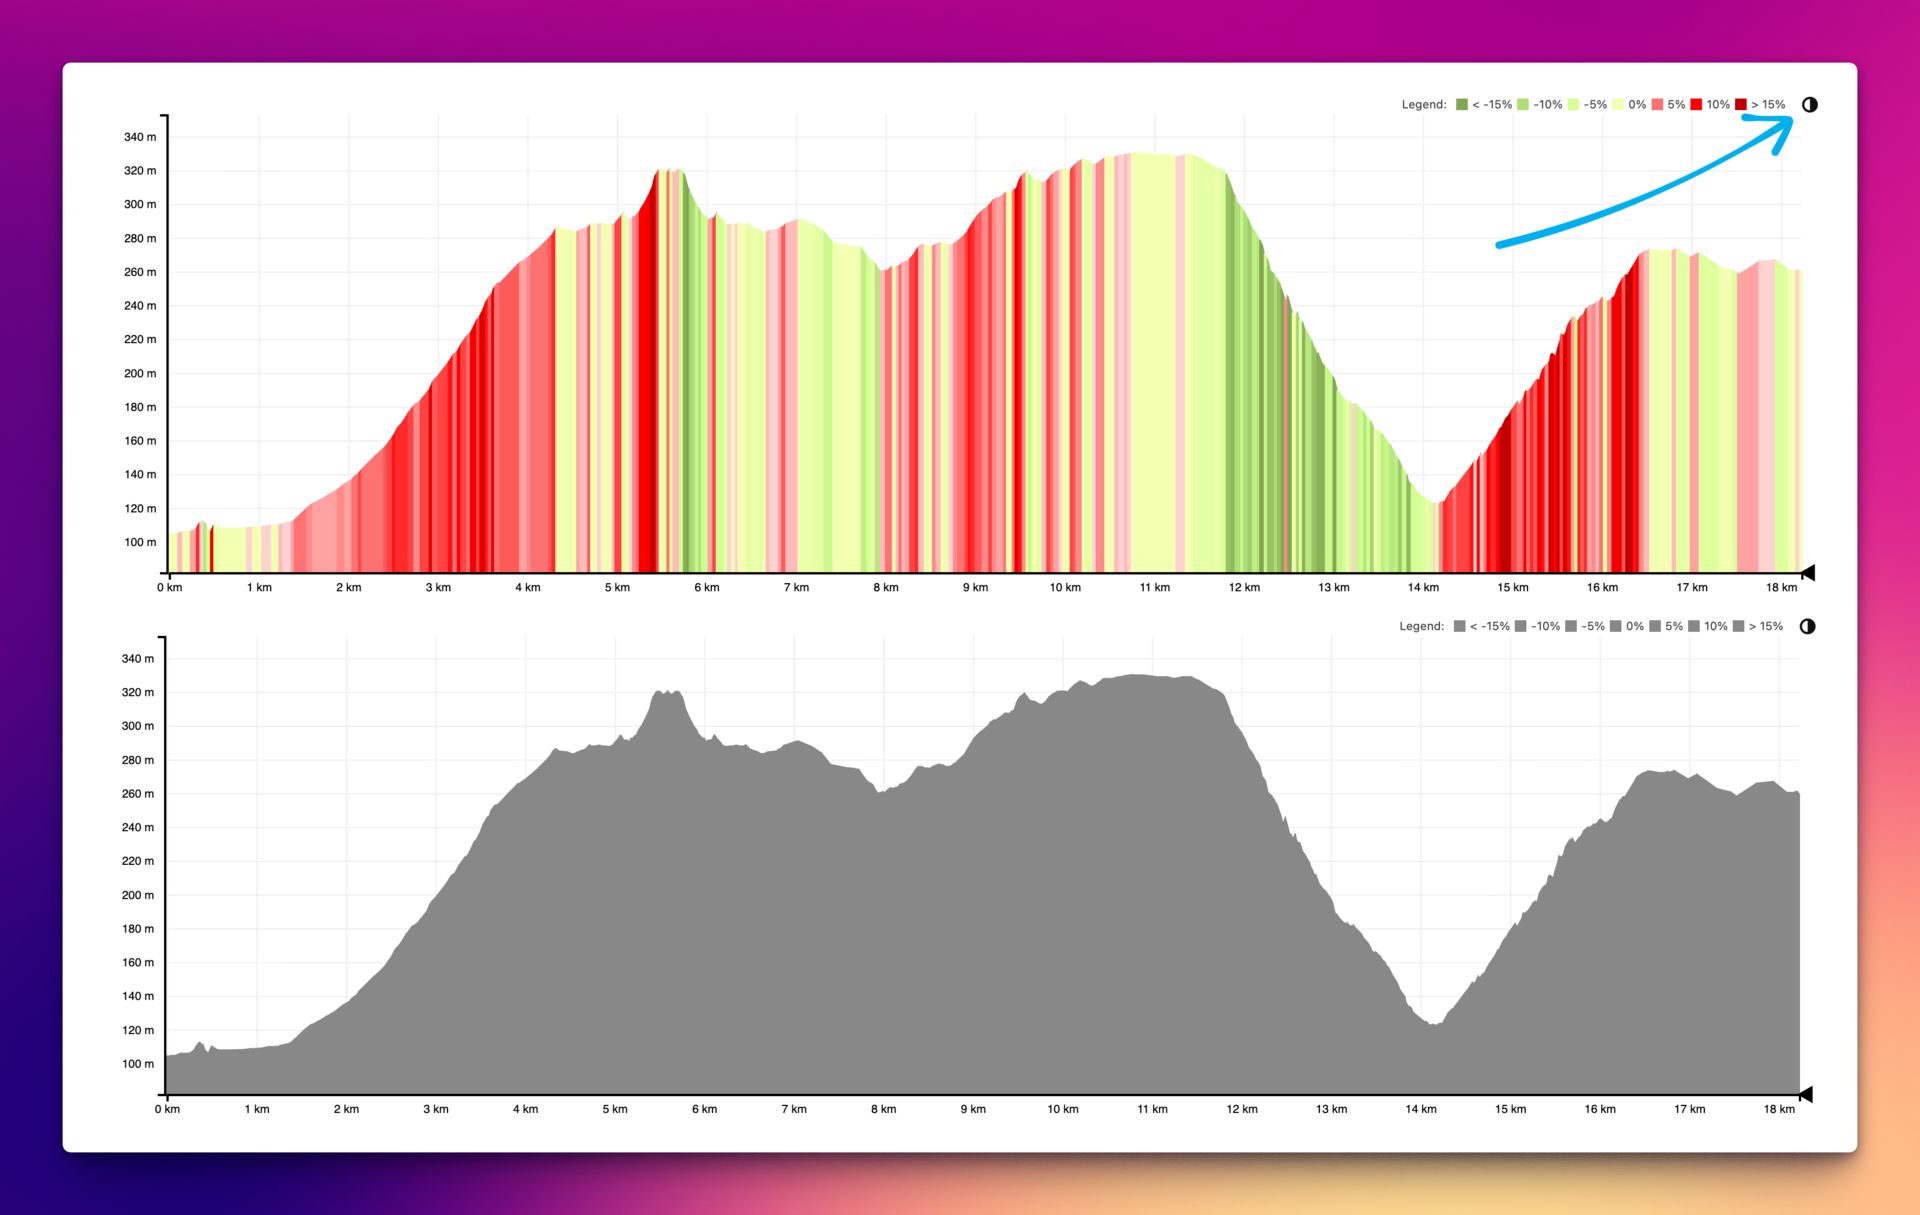Click the '10 km' x-axis label on the upper chart
Viewport: 1920px width, 1215px height.
click(x=1065, y=588)
